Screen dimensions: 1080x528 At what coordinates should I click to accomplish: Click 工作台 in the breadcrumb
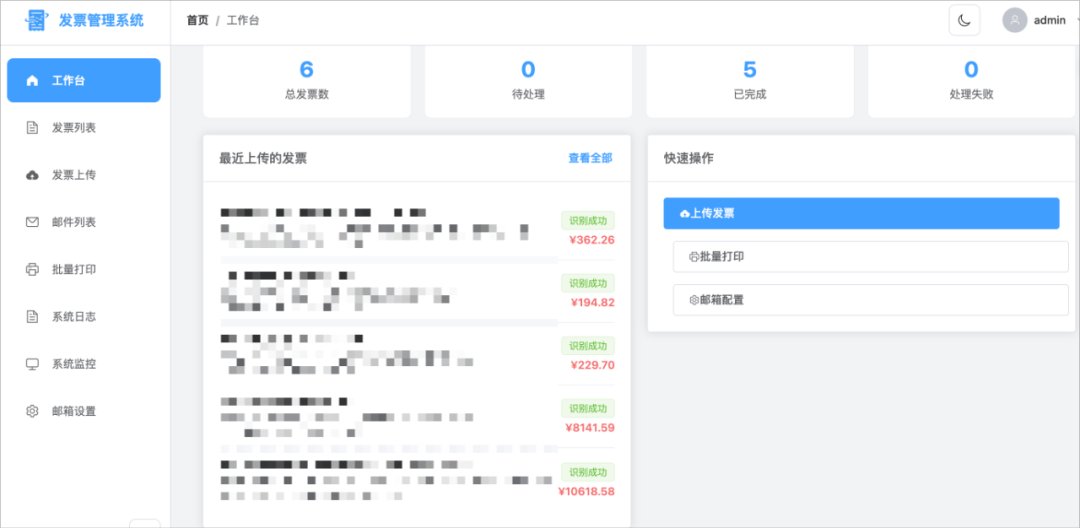(243, 21)
